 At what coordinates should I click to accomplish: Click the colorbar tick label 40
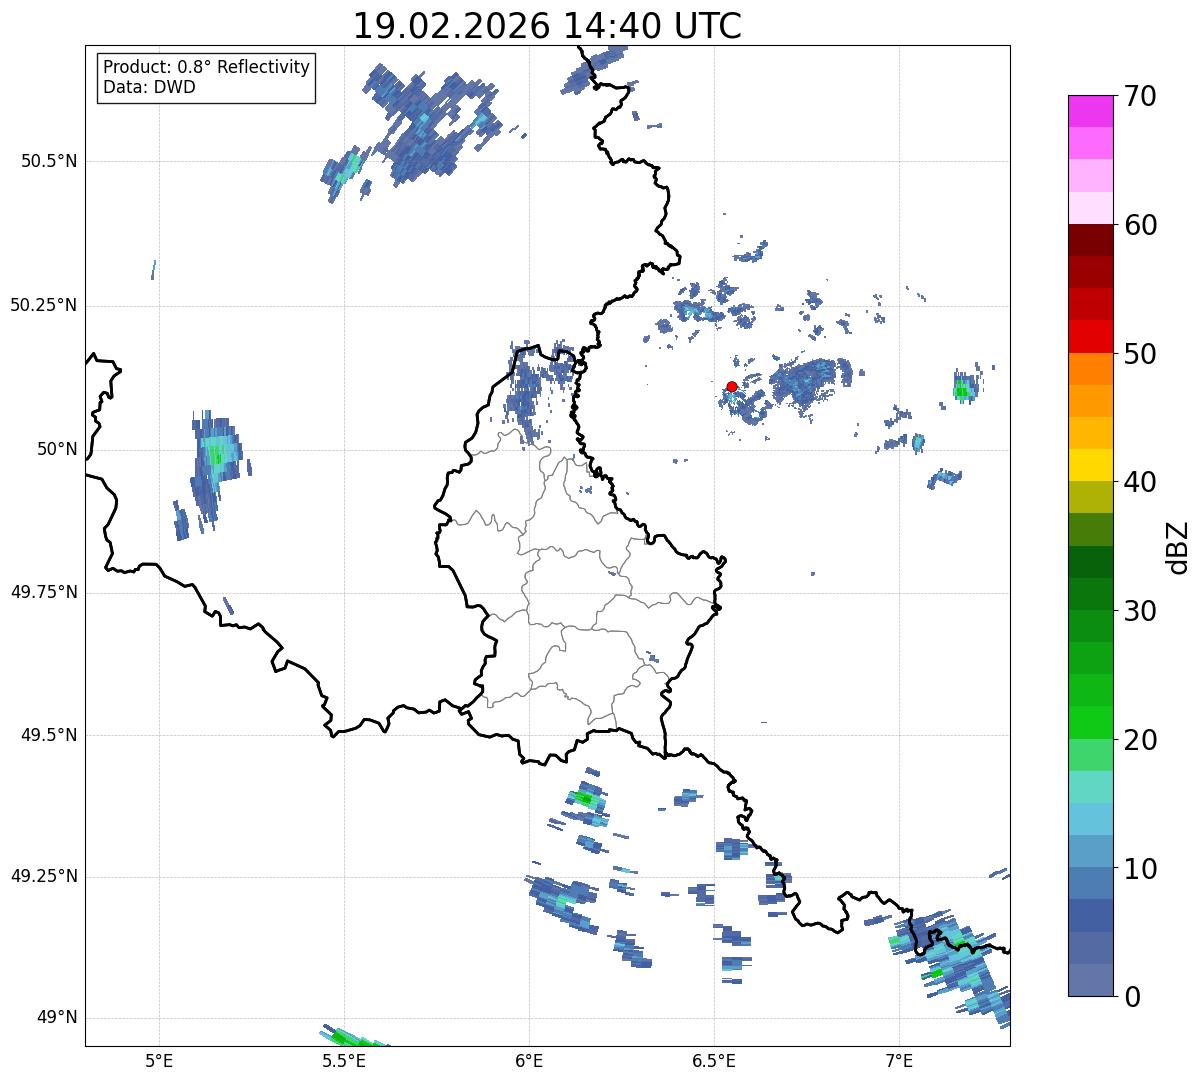coord(1141,482)
